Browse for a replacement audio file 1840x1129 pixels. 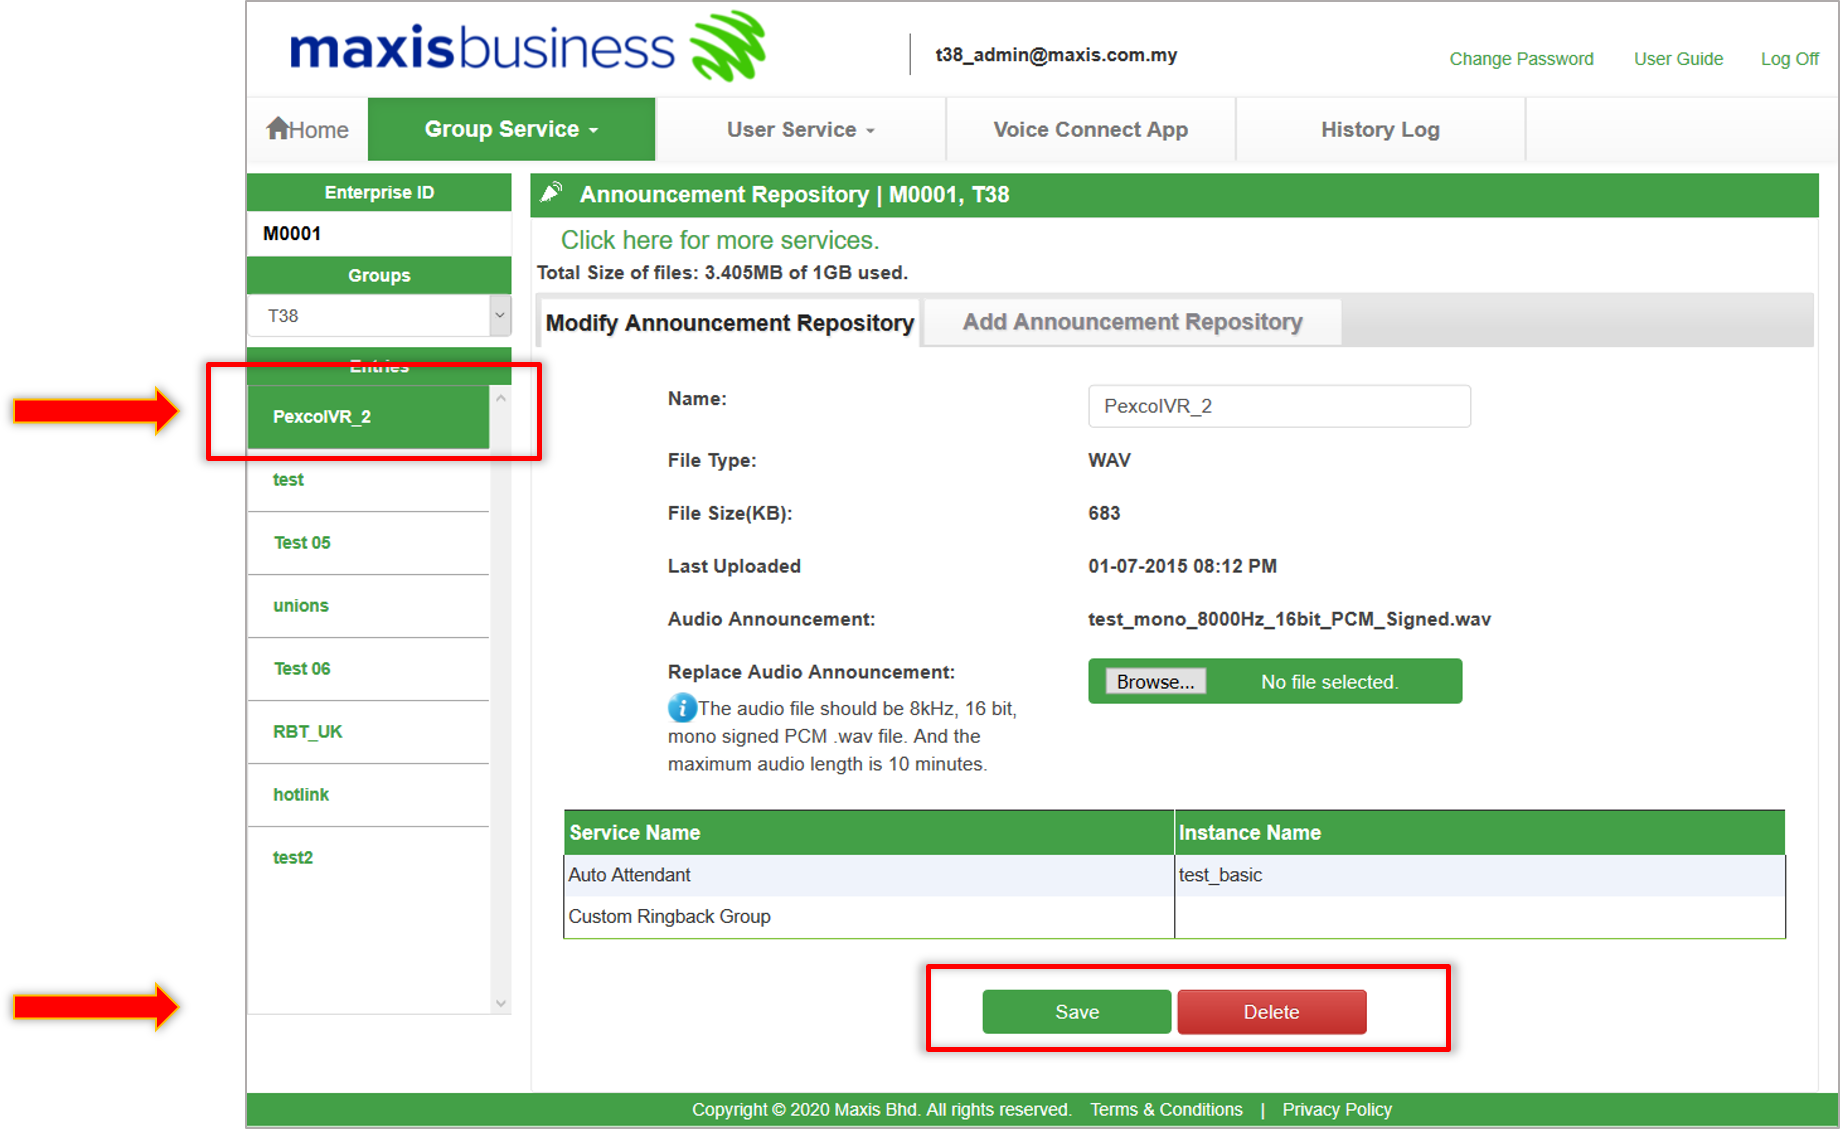pos(1155,681)
